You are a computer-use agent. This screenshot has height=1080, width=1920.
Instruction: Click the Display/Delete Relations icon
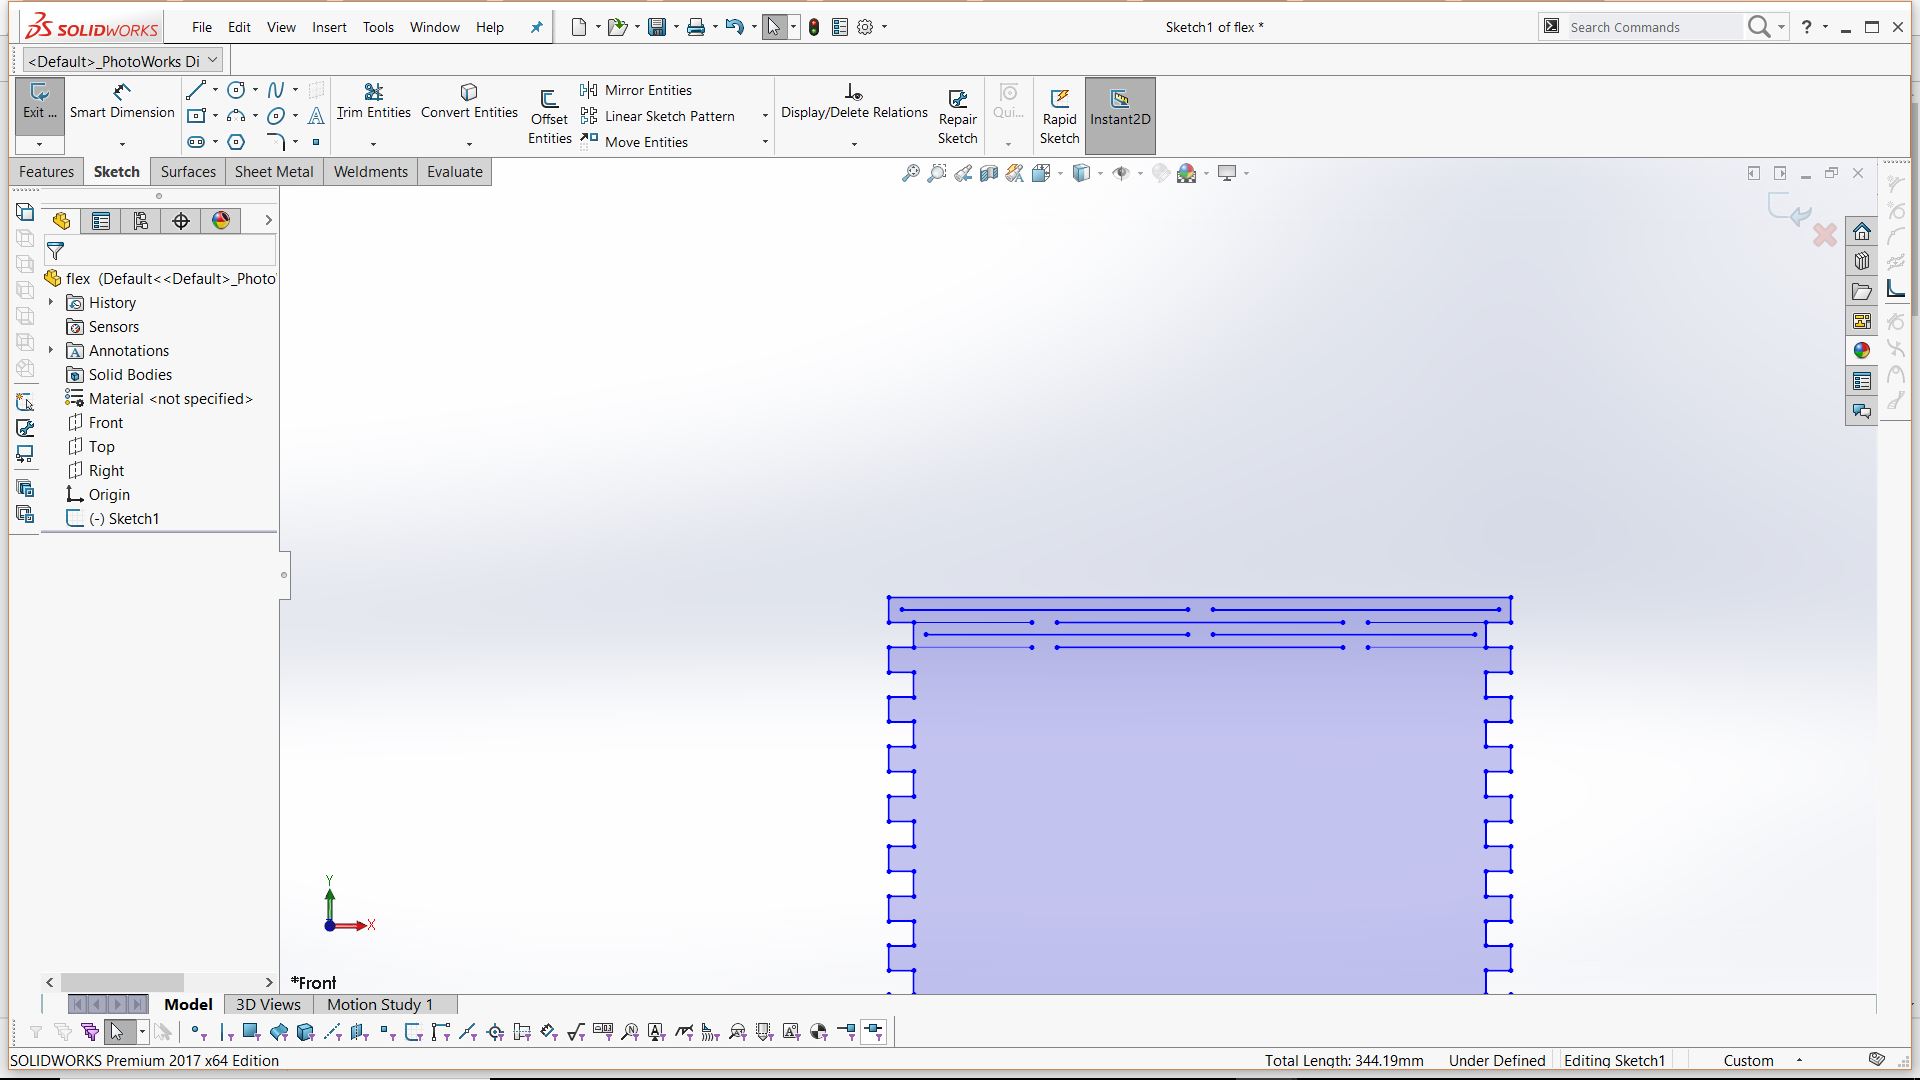(x=854, y=101)
